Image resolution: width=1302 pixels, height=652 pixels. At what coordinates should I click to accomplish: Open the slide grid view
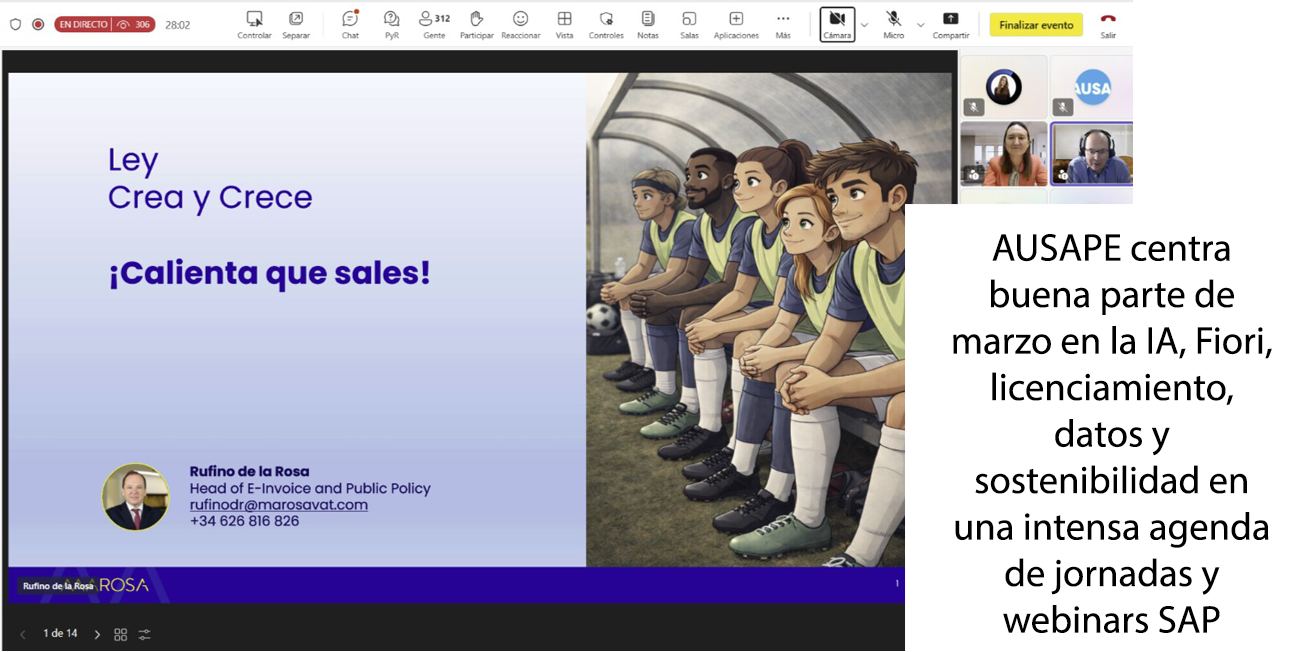(121, 634)
